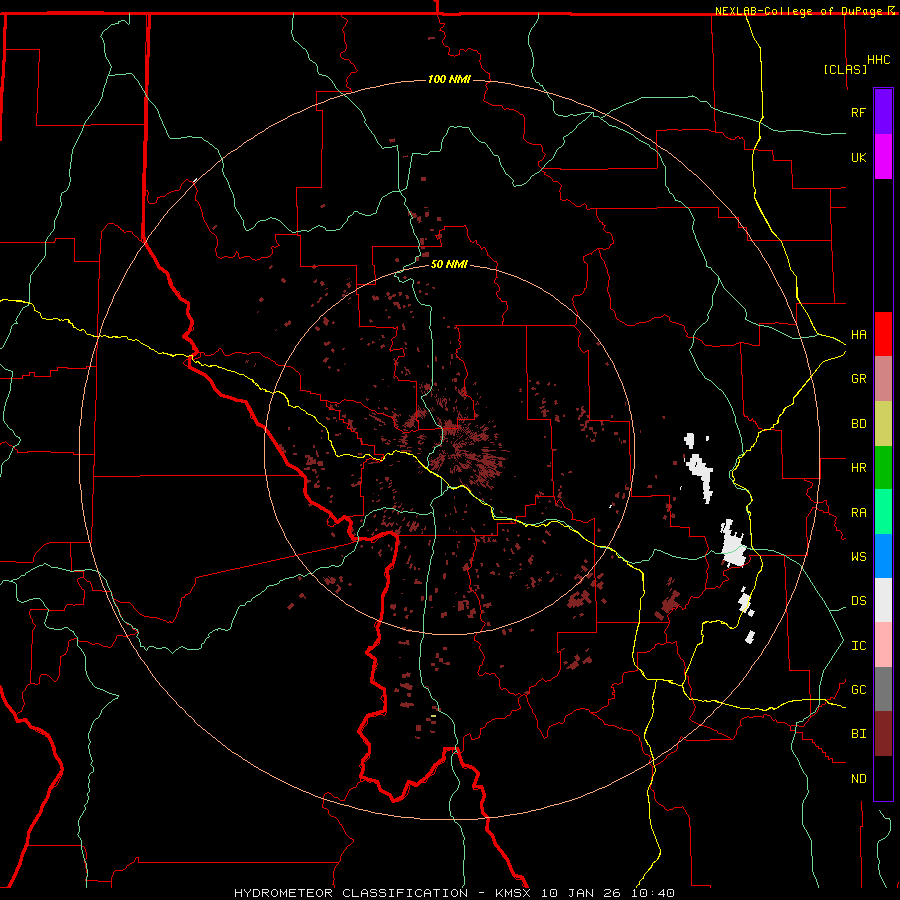Click the [CLAS] legend header
900x900 pixels.
[x=845, y=69]
